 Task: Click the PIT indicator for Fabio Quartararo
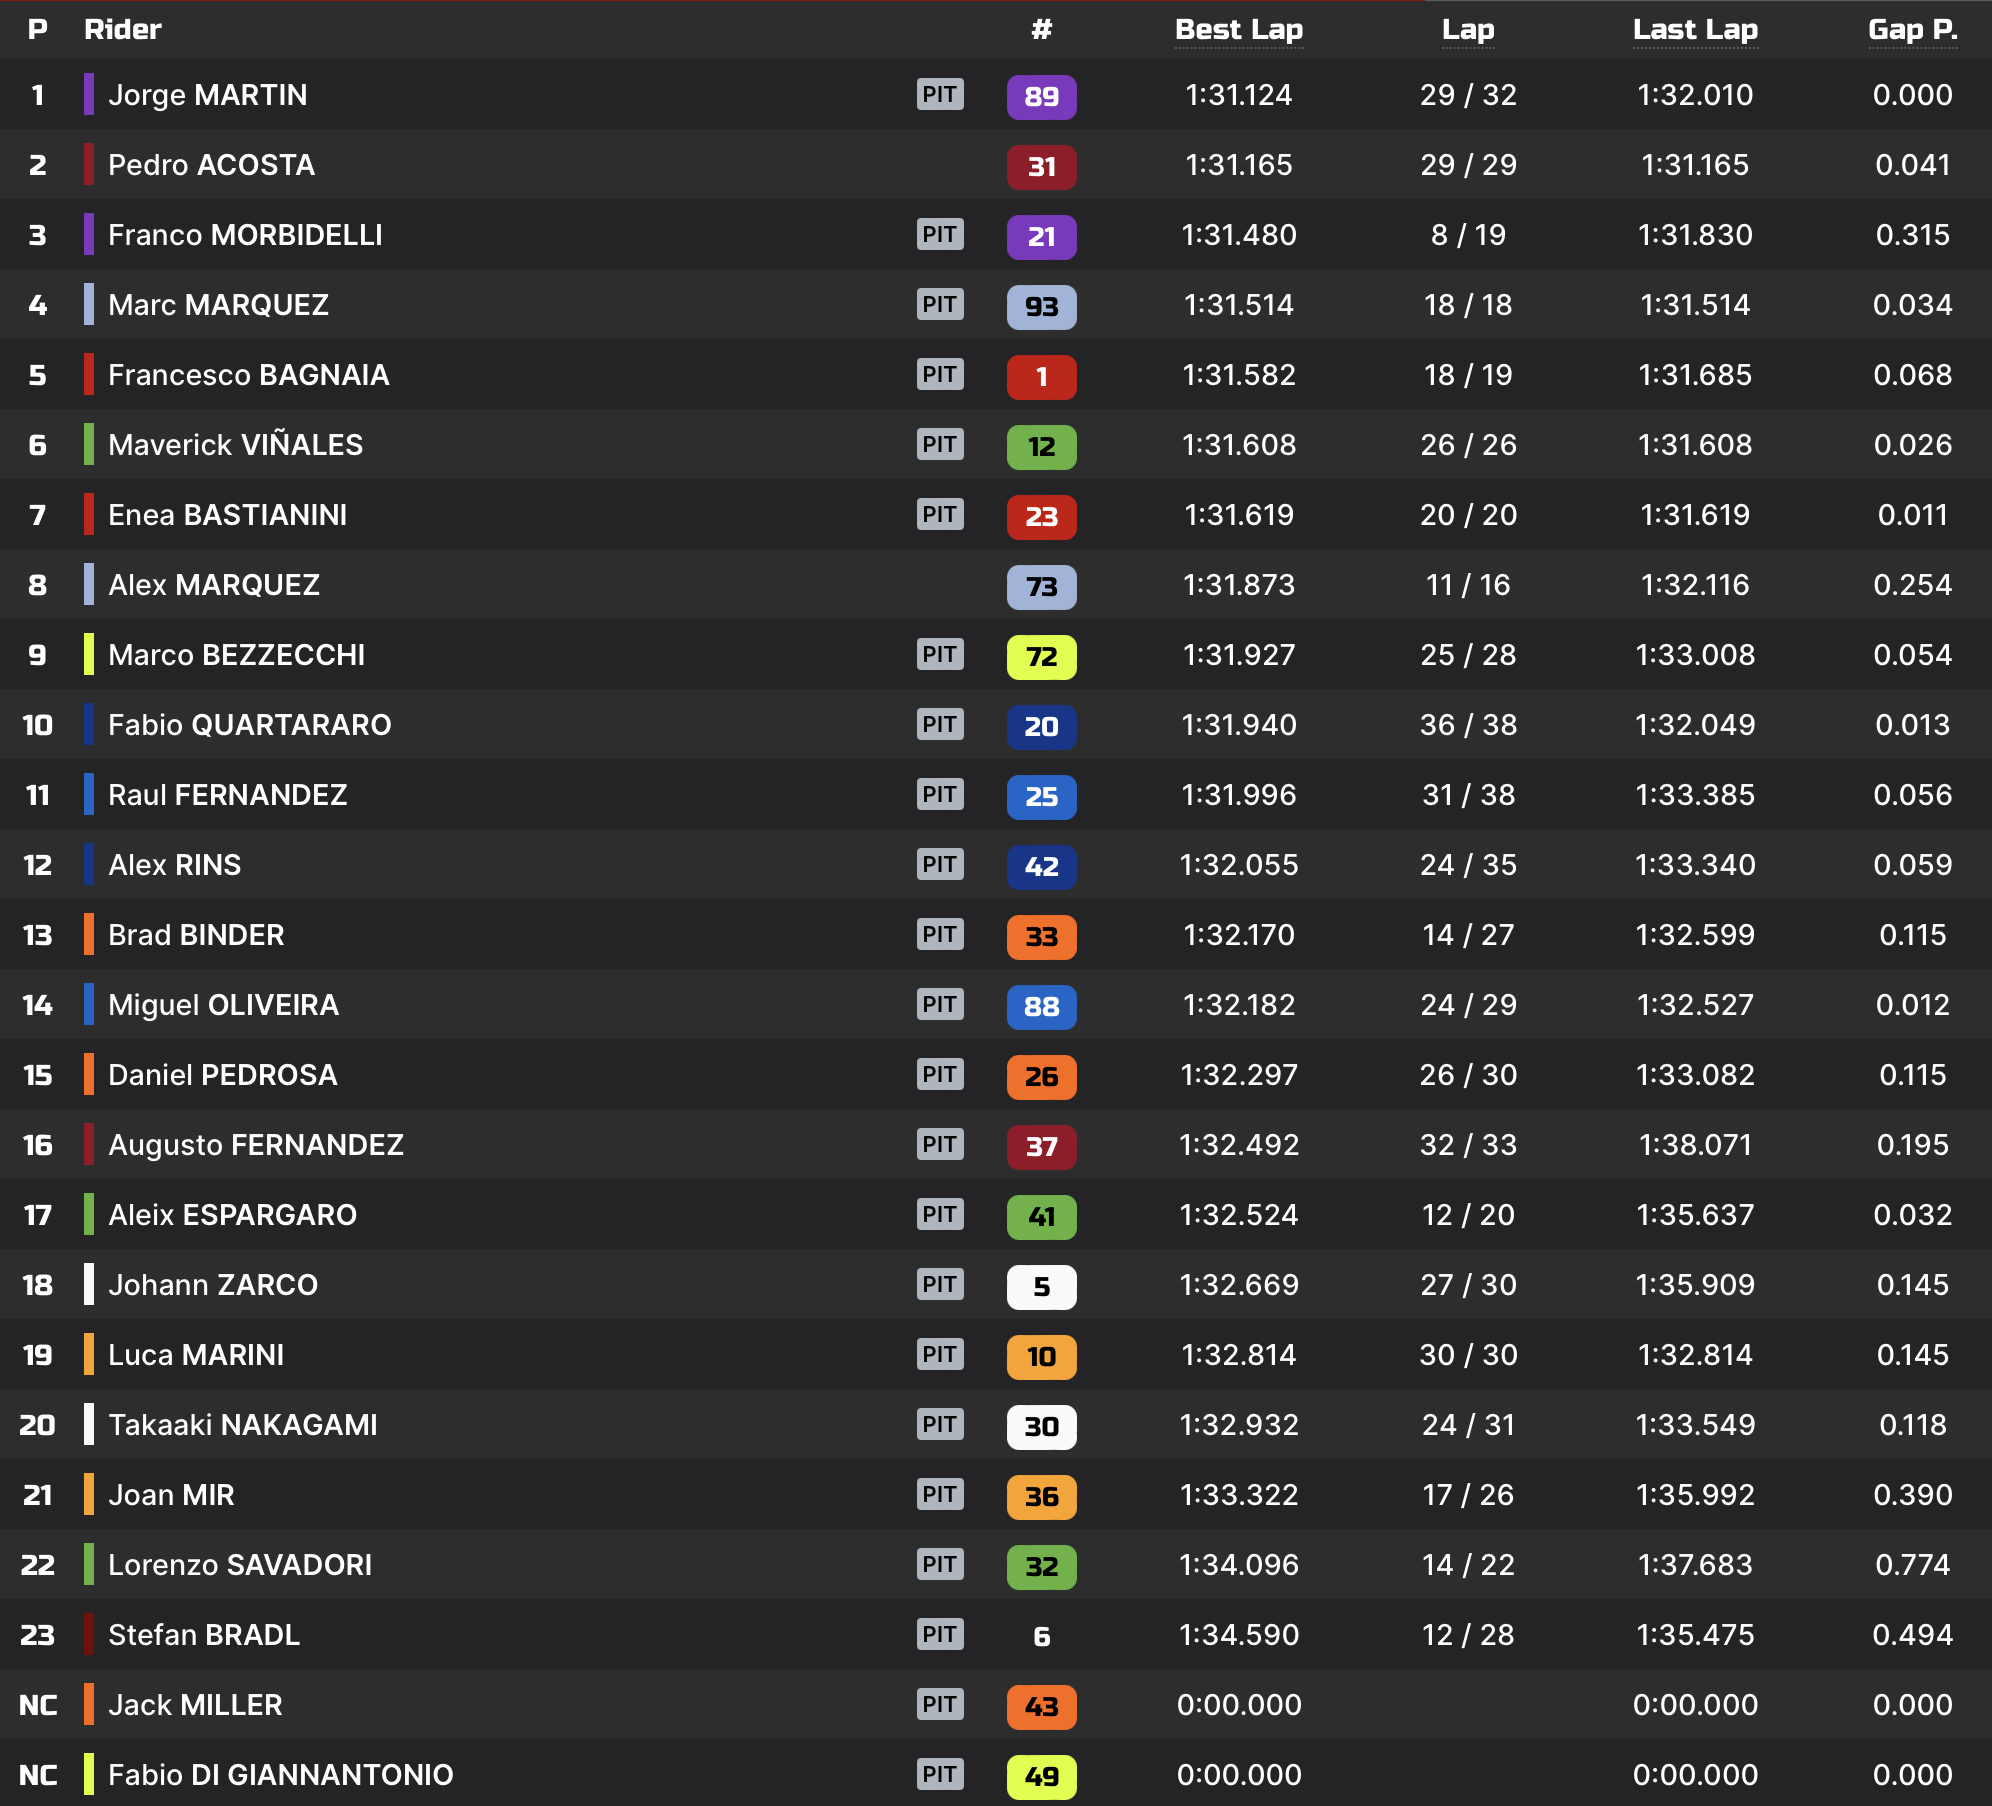click(x=939, y=725)
